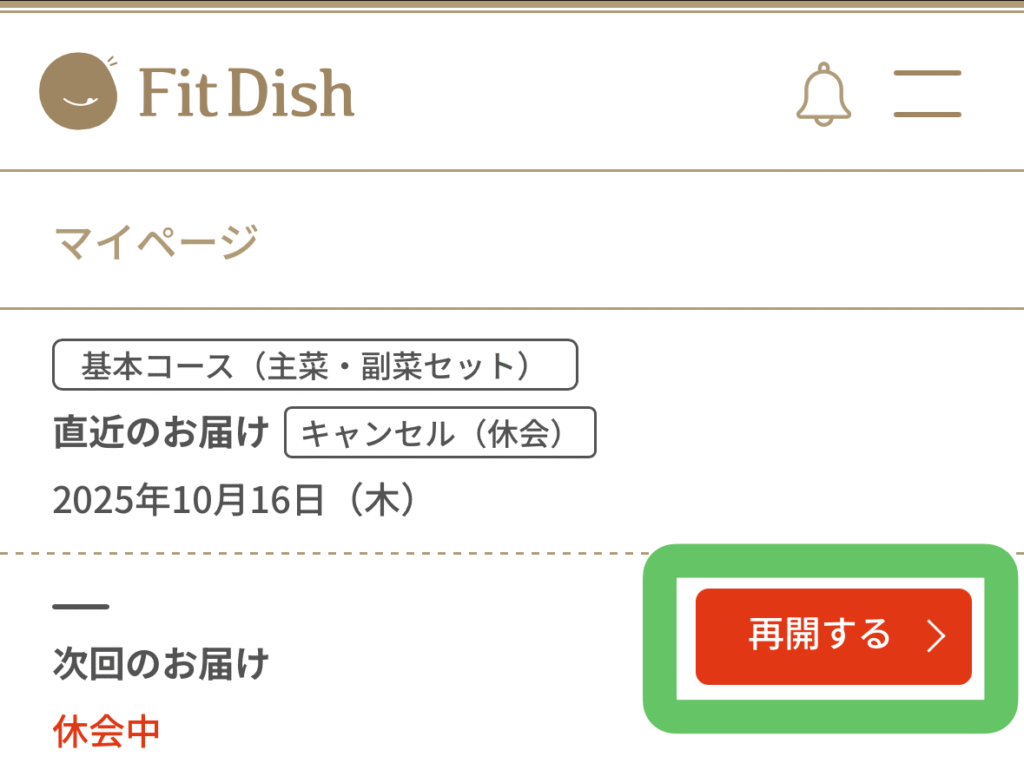Viewport: 1024px width, 770px height.
Task: Click the 基本コース（主菜・副菜セット） tag
Action: click(315, 365)
